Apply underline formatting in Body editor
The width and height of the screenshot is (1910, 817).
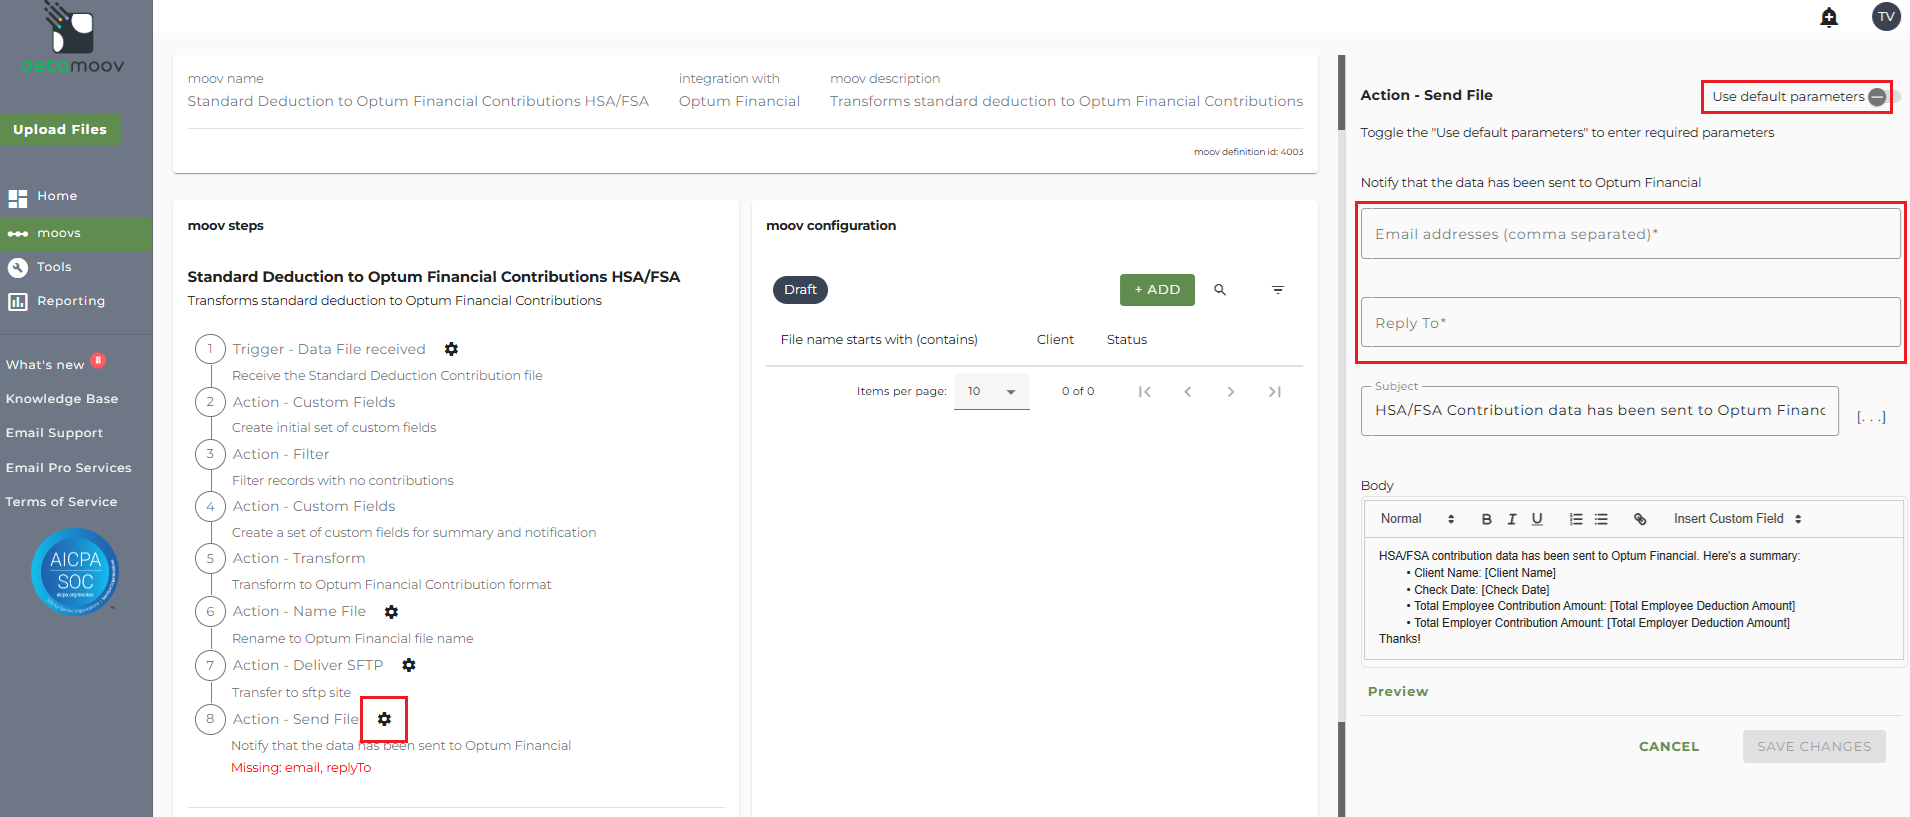(x=1537, y=519)
